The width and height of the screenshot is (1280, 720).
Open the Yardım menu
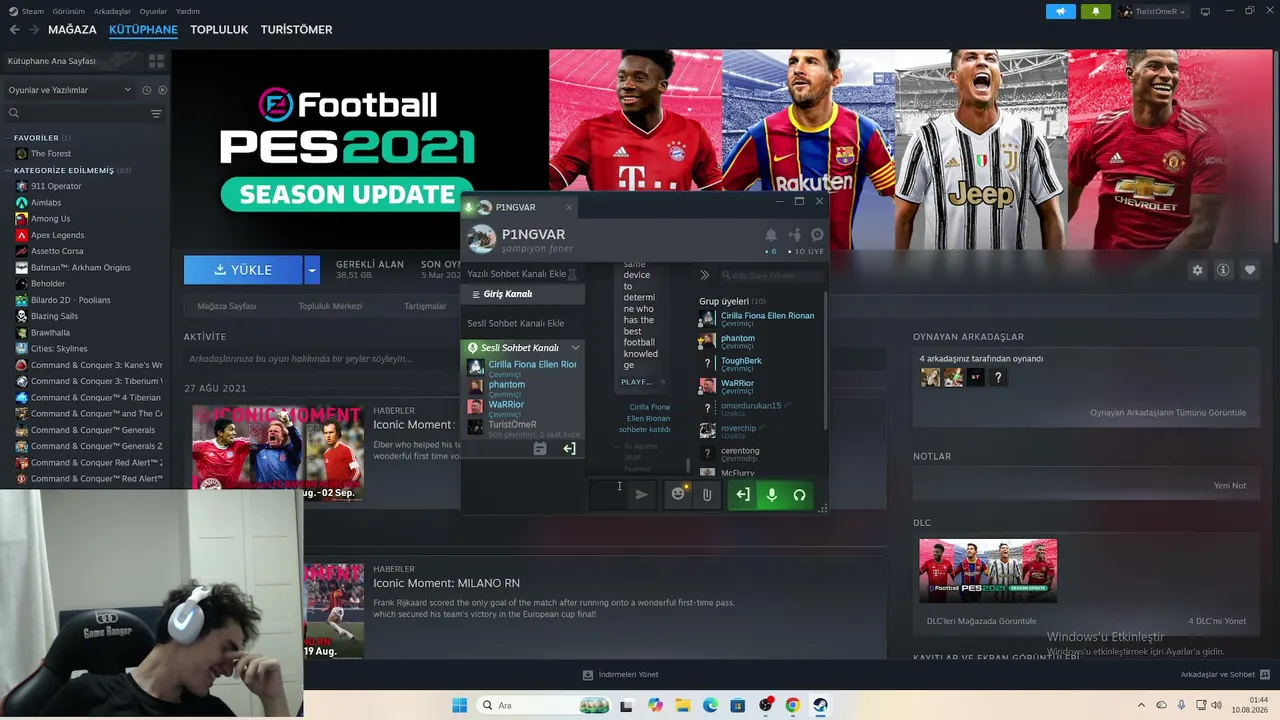pyautogui.click(x=188, y=11)
